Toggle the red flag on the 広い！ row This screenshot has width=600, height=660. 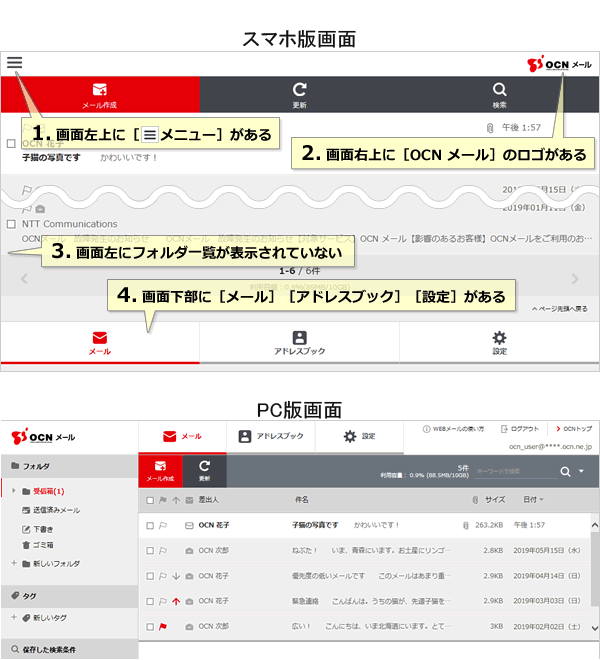(163, 627)
